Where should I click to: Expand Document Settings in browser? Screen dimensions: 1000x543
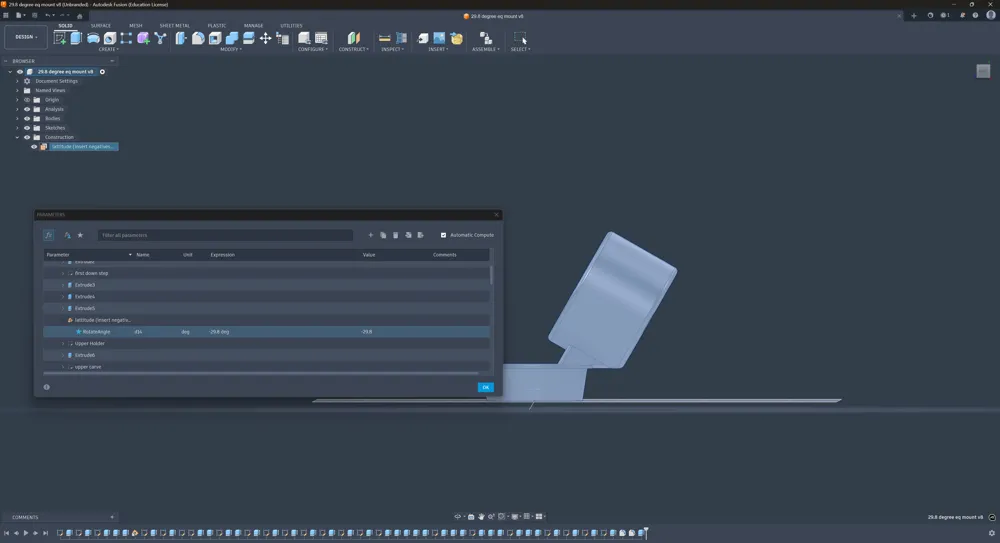point(17,81)
